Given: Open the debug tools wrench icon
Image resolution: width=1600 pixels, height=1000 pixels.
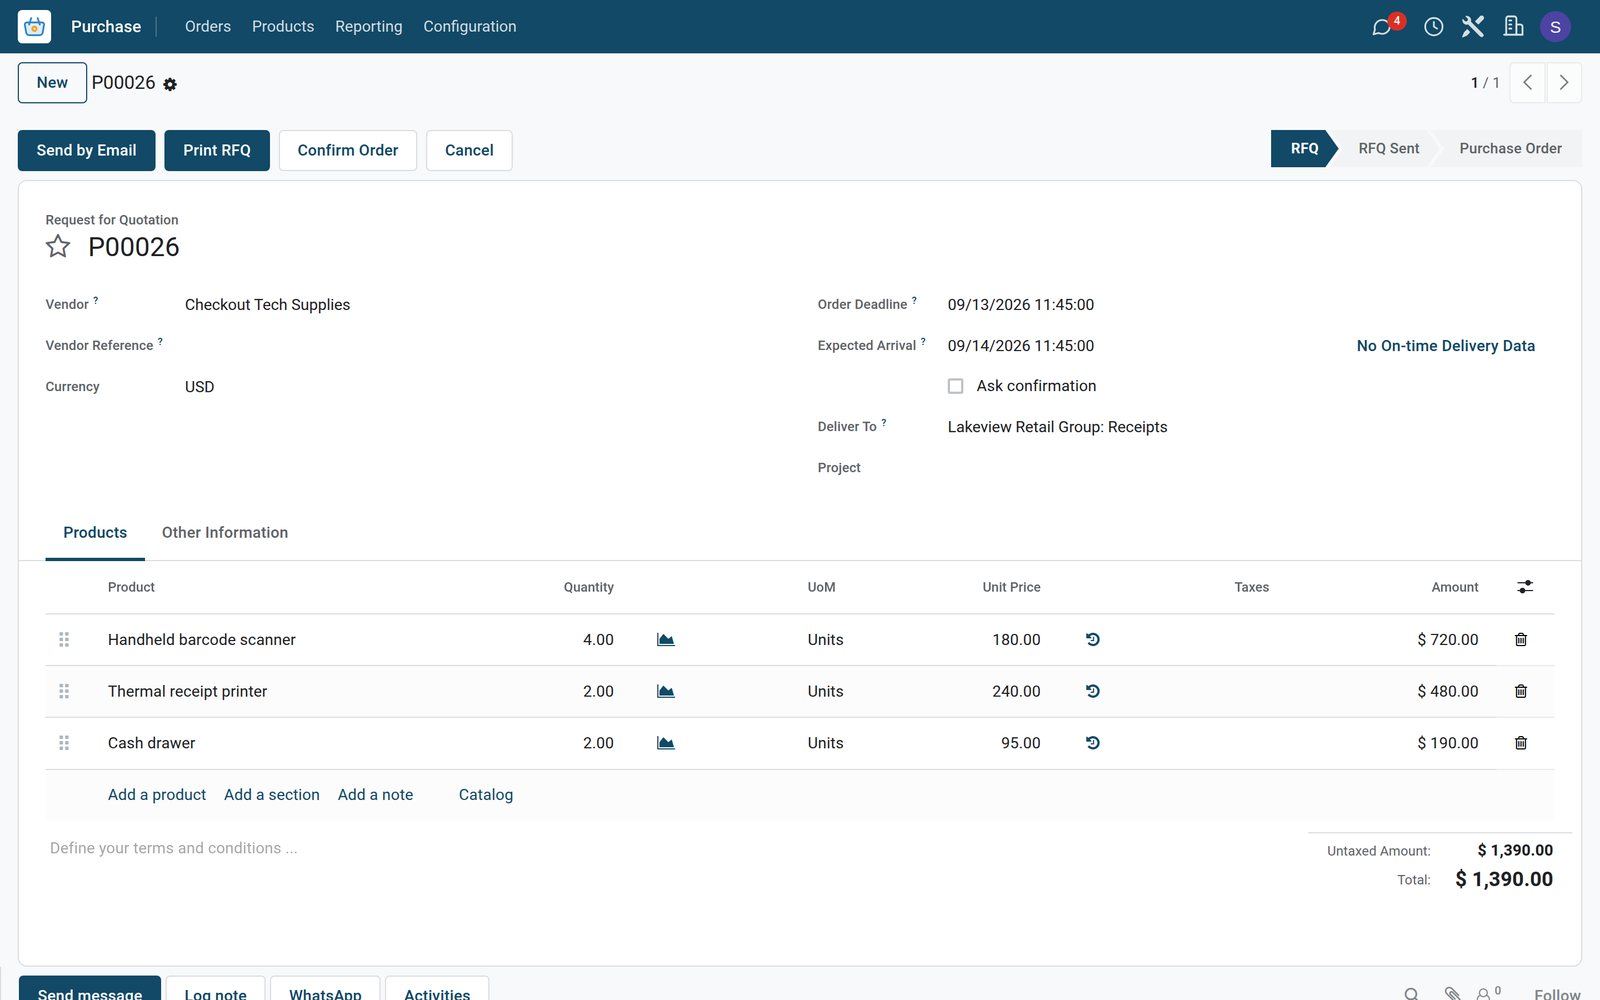Looking at the screenshot, I should (x=1473, y=27).
